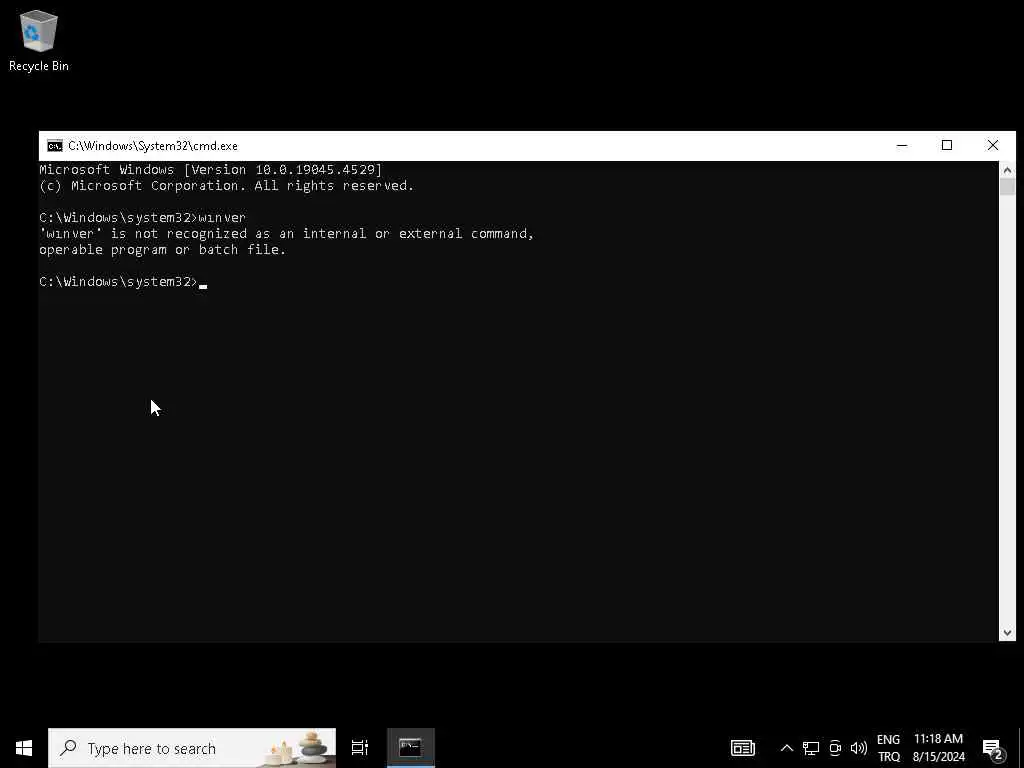Click the operable program or batch file line
Viewport: 1024px width, 768px height.
[x=163, y=249]
